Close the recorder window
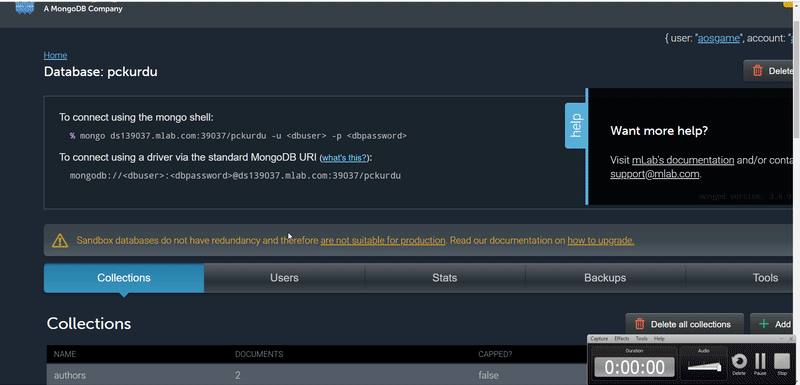800x385 pixels. tap(791, 339)
